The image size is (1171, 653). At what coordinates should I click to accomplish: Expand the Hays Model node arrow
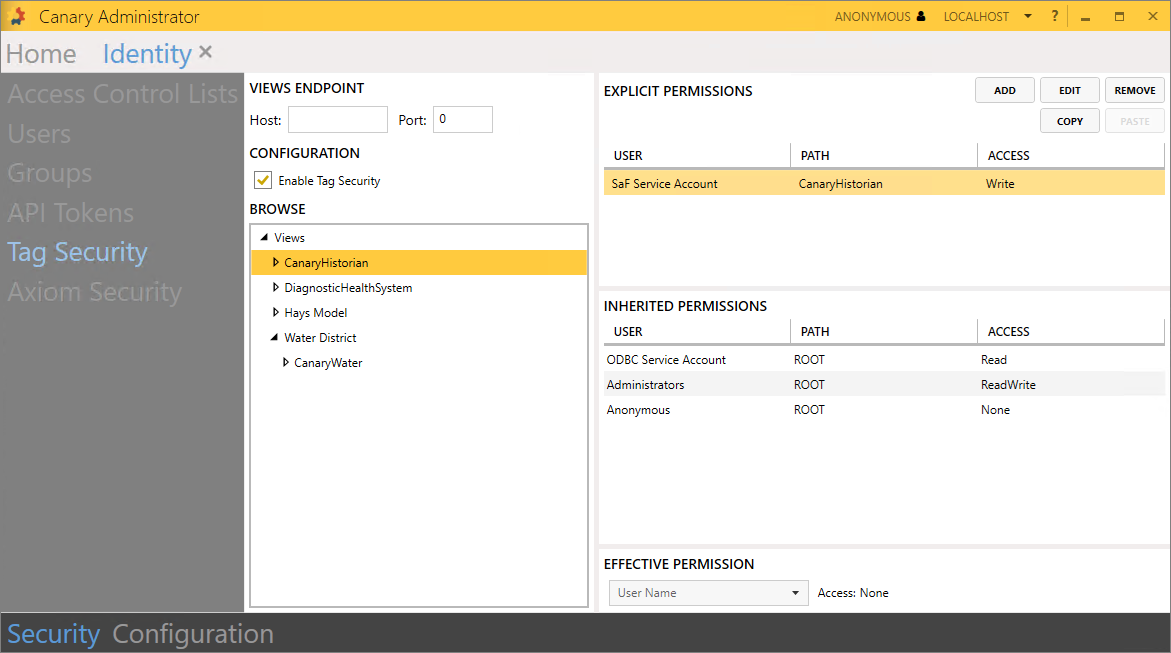coord(276,312)
